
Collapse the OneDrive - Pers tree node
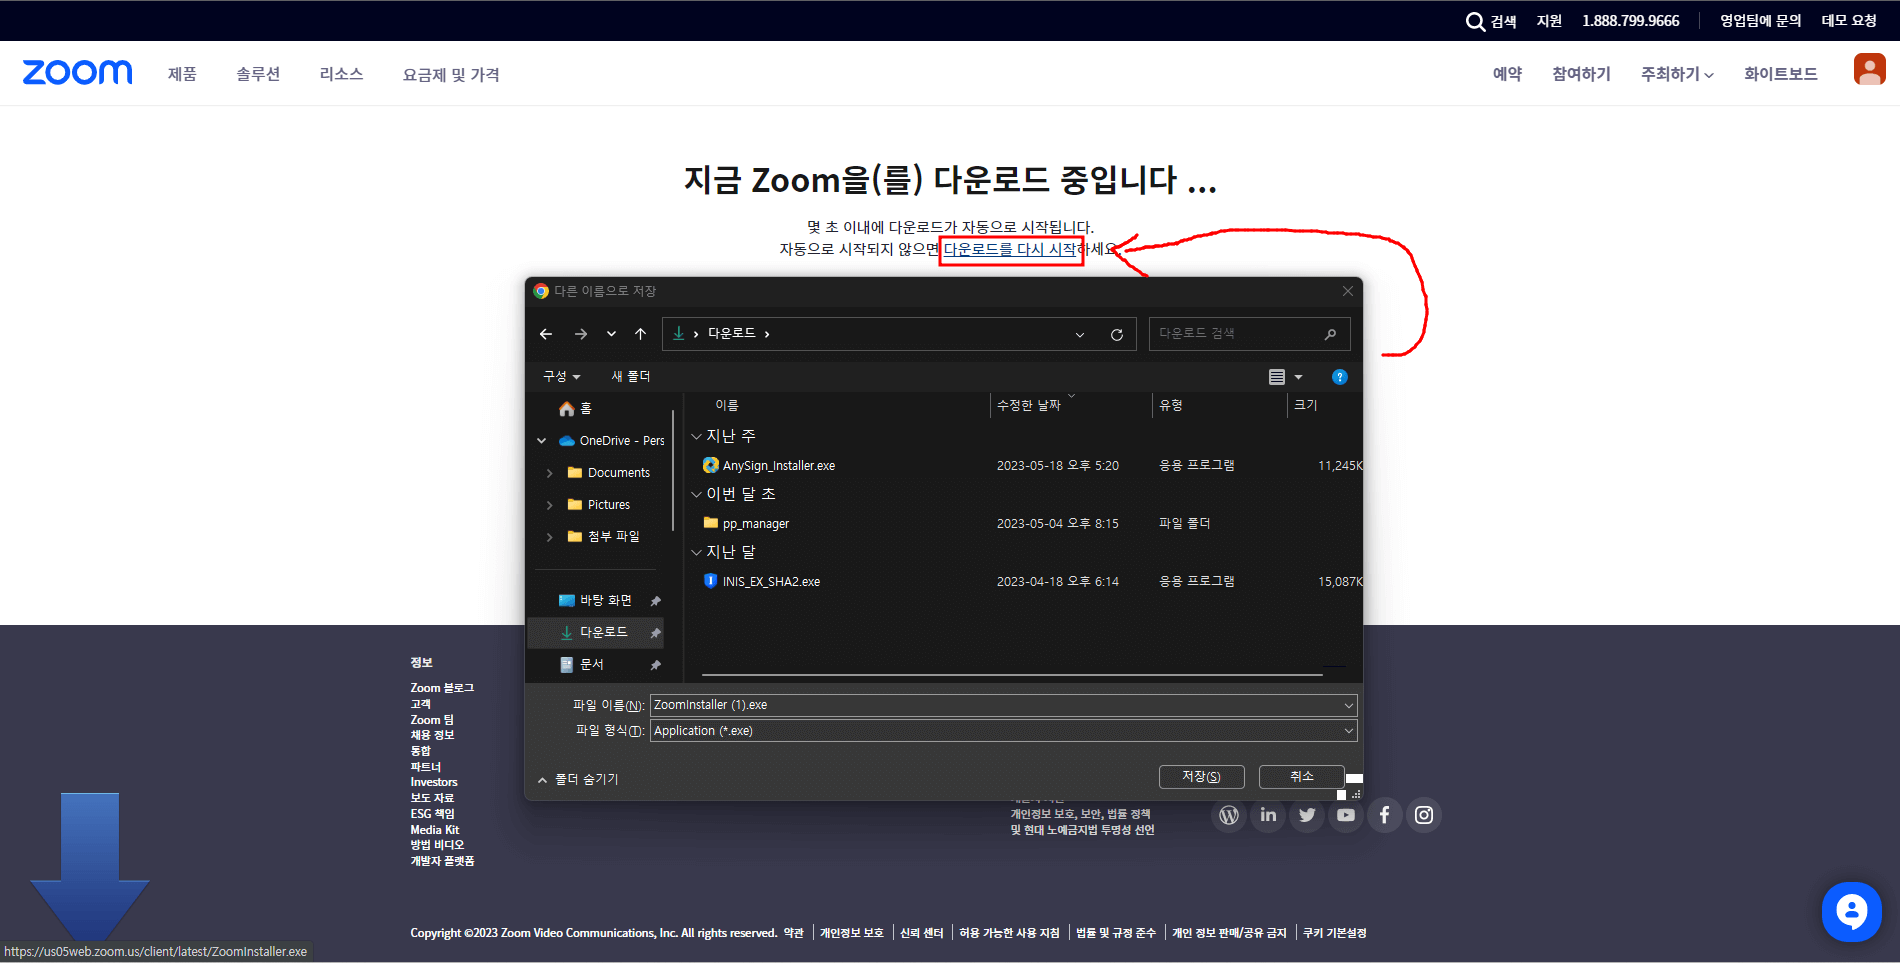click(542, 441)
